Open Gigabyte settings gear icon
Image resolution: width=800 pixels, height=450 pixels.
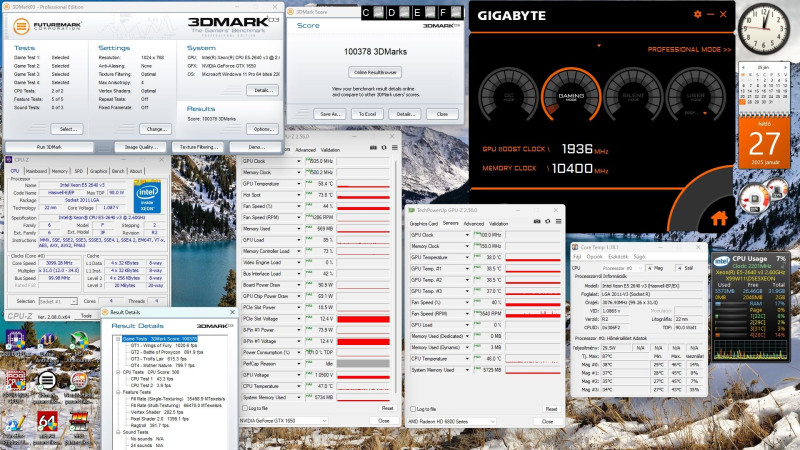697,14
